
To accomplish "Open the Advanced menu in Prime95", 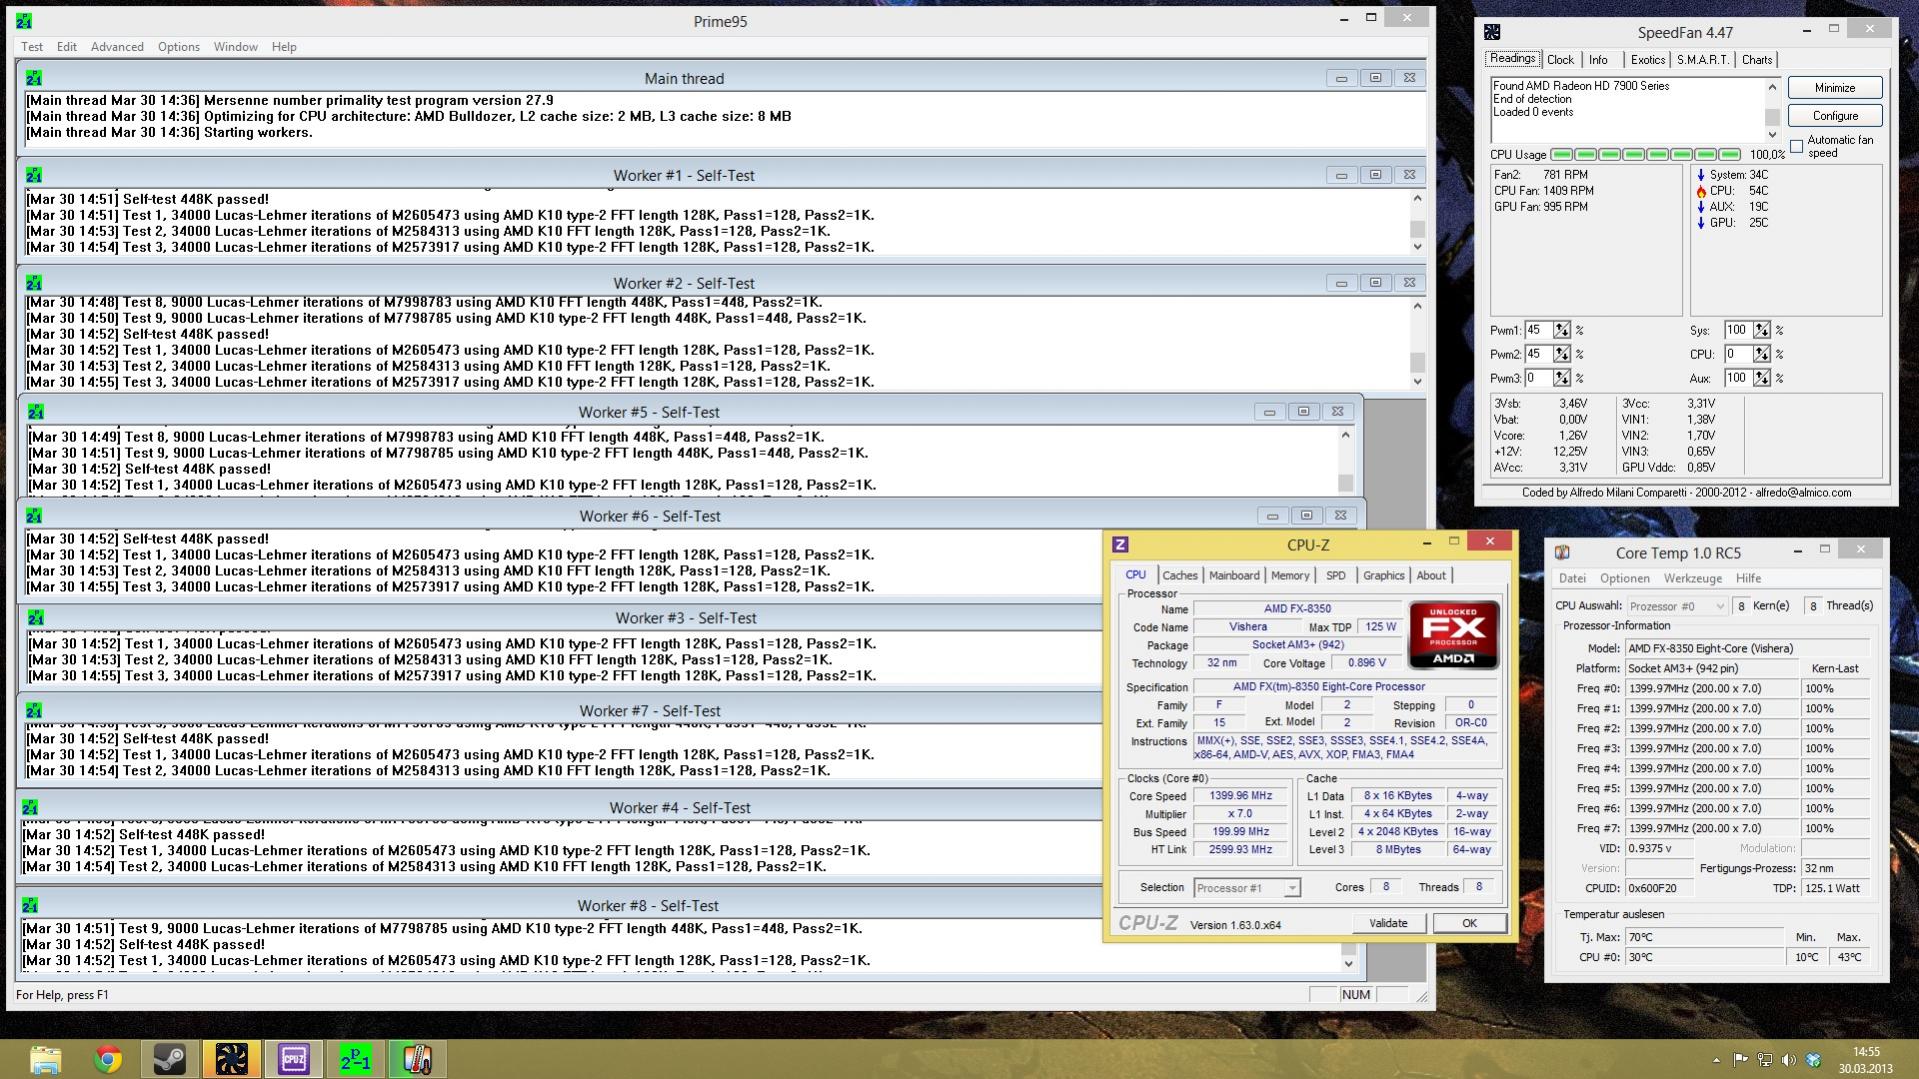I will tap(117, 47).
